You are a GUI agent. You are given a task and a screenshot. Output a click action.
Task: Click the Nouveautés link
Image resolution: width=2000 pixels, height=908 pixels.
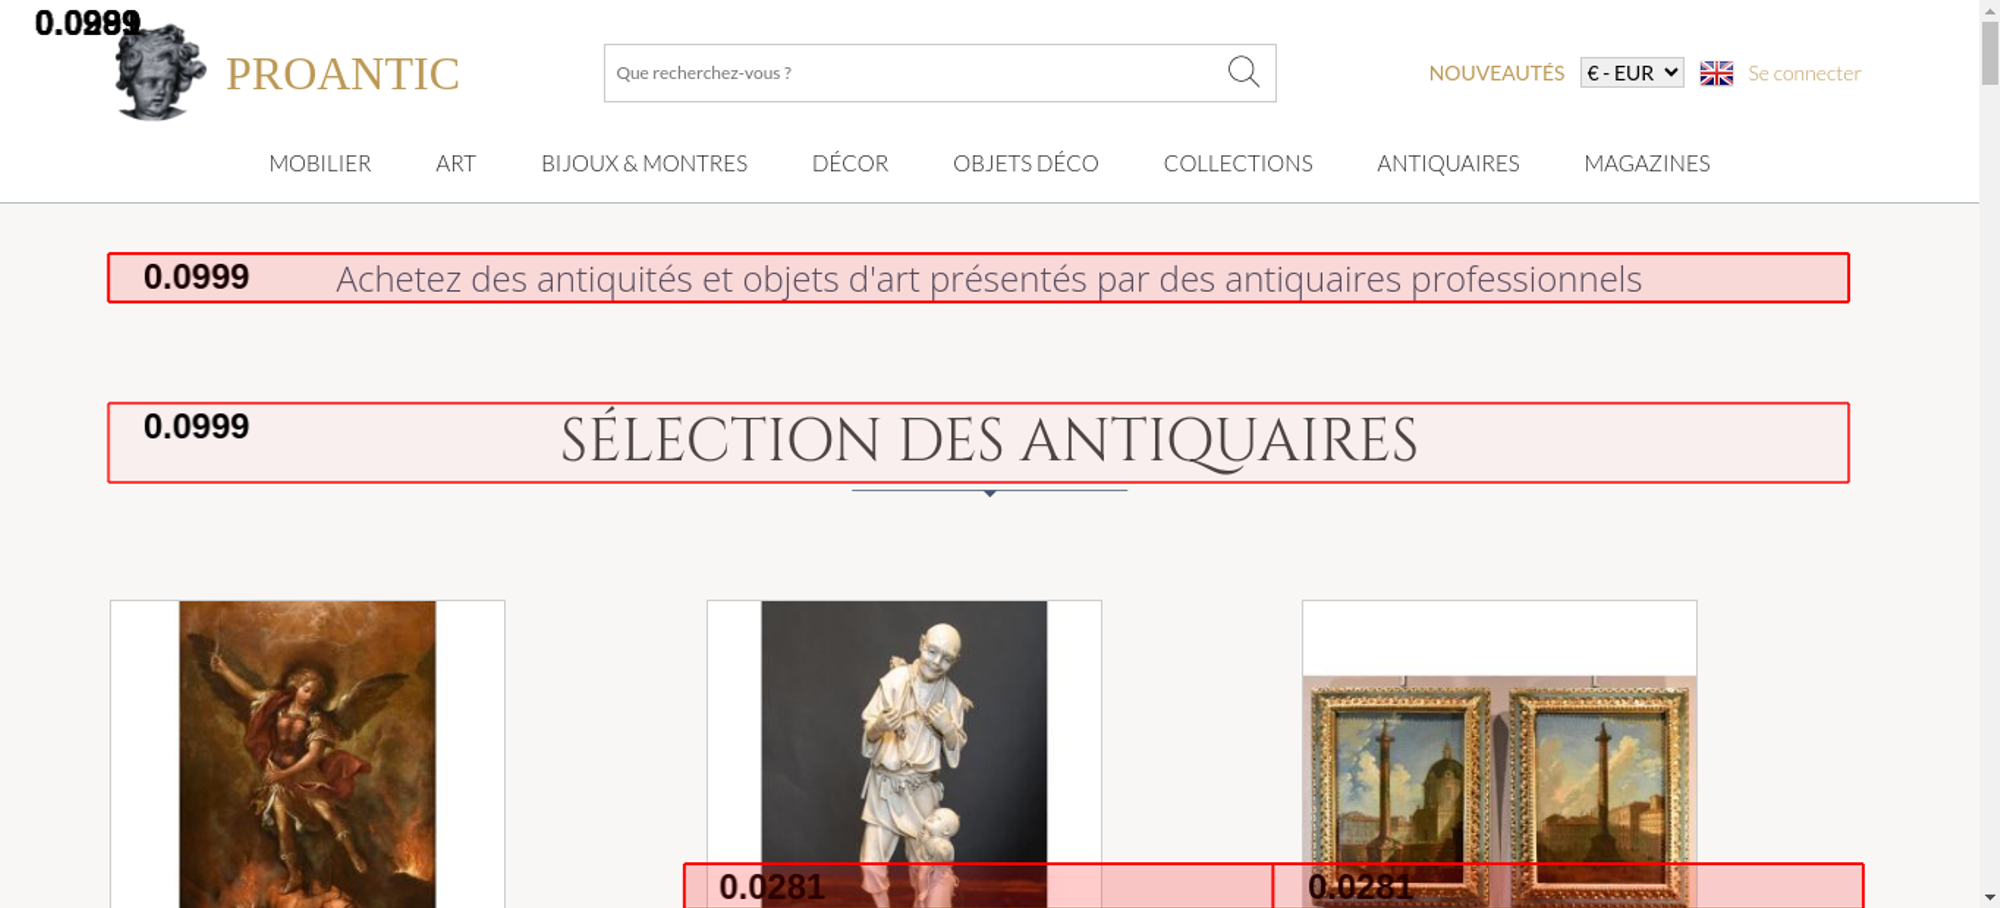click(1496, 73)
